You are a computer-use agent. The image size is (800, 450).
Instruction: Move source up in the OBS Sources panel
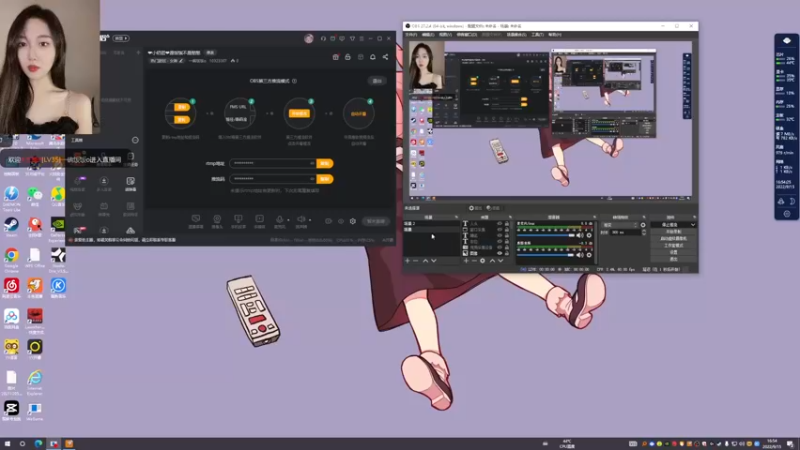tap(492, 261)
